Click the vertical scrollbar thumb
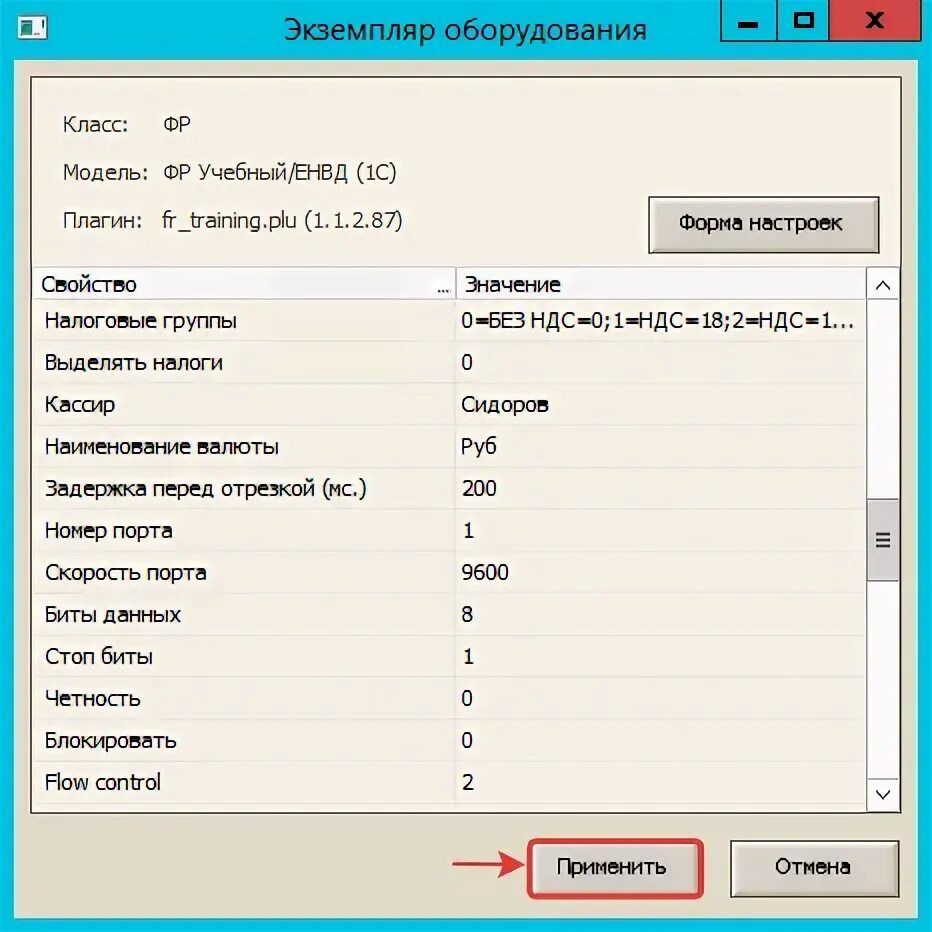The height and width of the screenshot is (932, 932). pyautogui.click(x=883, y=540)
